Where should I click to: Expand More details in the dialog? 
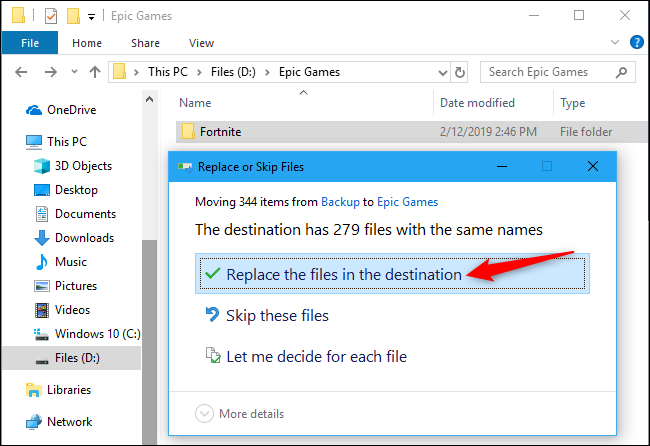click(x=240, y=414)
